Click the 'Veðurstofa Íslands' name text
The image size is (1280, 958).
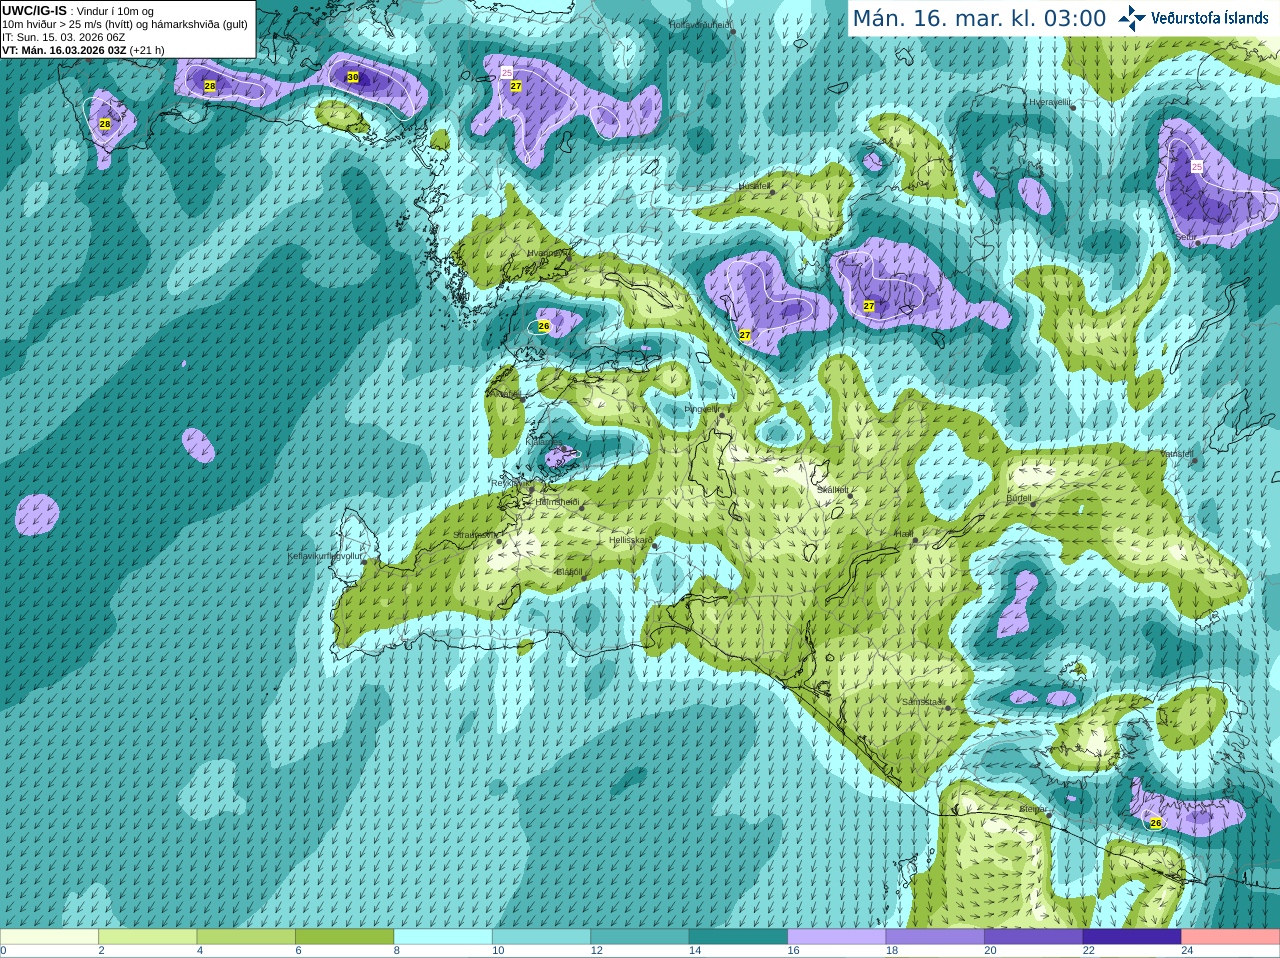click(1209, 18)
